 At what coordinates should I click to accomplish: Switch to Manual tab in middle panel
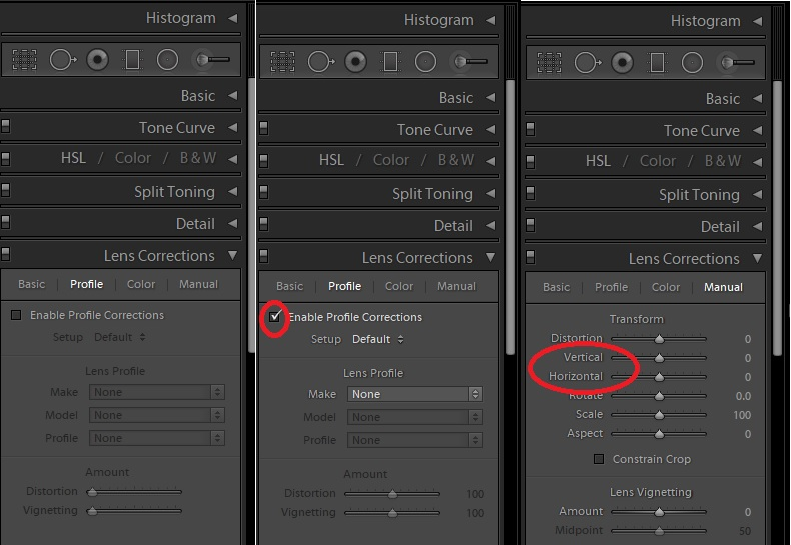tap(456, 286)
